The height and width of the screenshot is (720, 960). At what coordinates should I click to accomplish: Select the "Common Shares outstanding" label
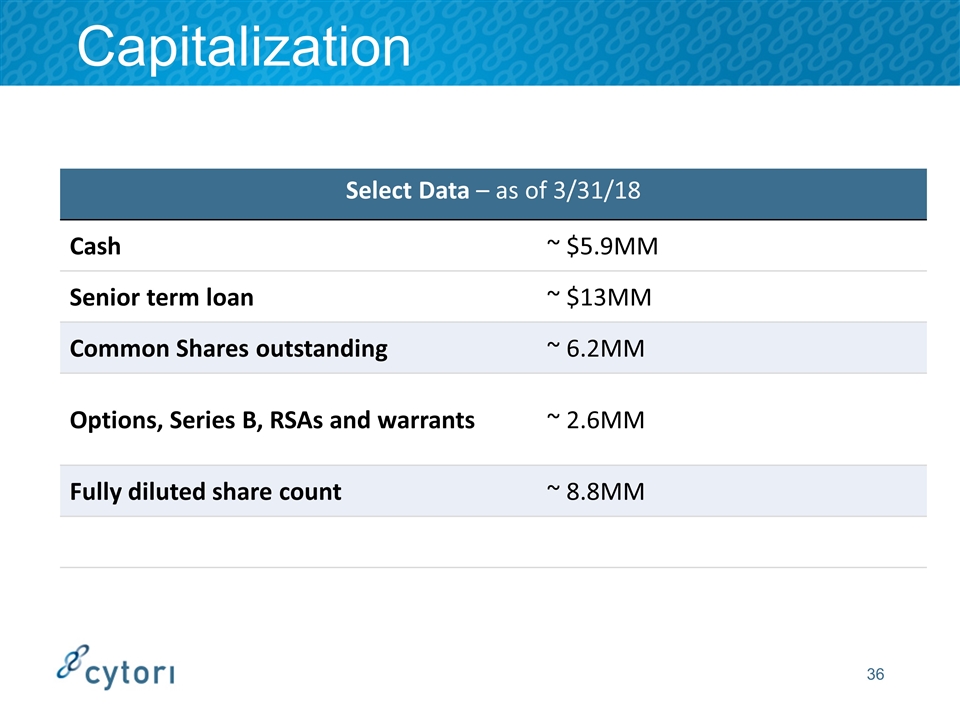228,349
